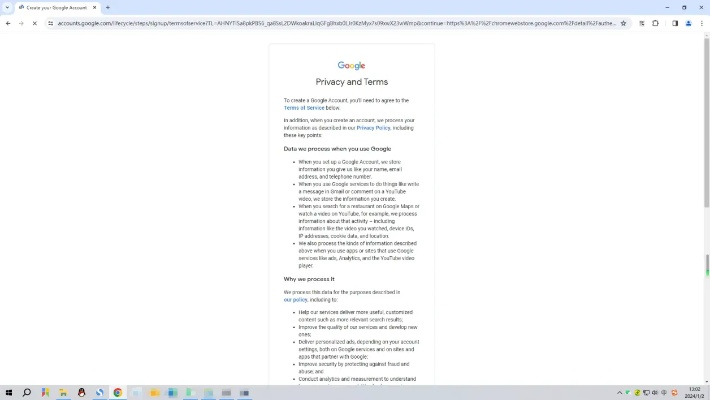
Task: Bookmark this page with the star icon
Action: 624,23
